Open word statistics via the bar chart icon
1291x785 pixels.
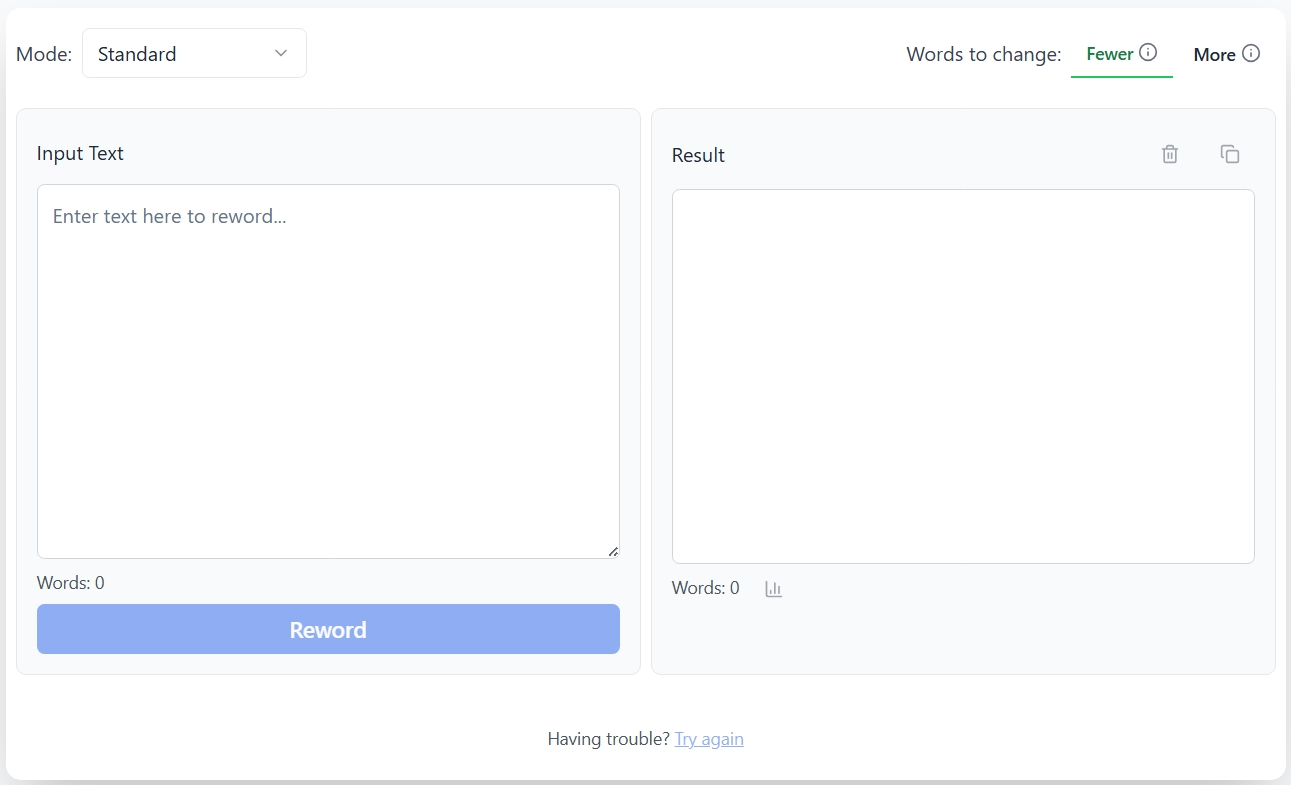(x=772, y=589)
